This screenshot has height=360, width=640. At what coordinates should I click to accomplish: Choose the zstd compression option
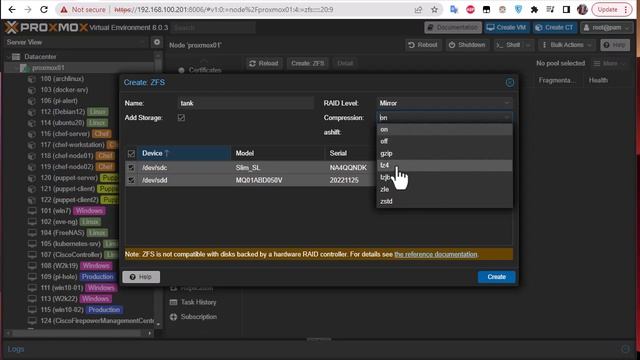[444, 201]
